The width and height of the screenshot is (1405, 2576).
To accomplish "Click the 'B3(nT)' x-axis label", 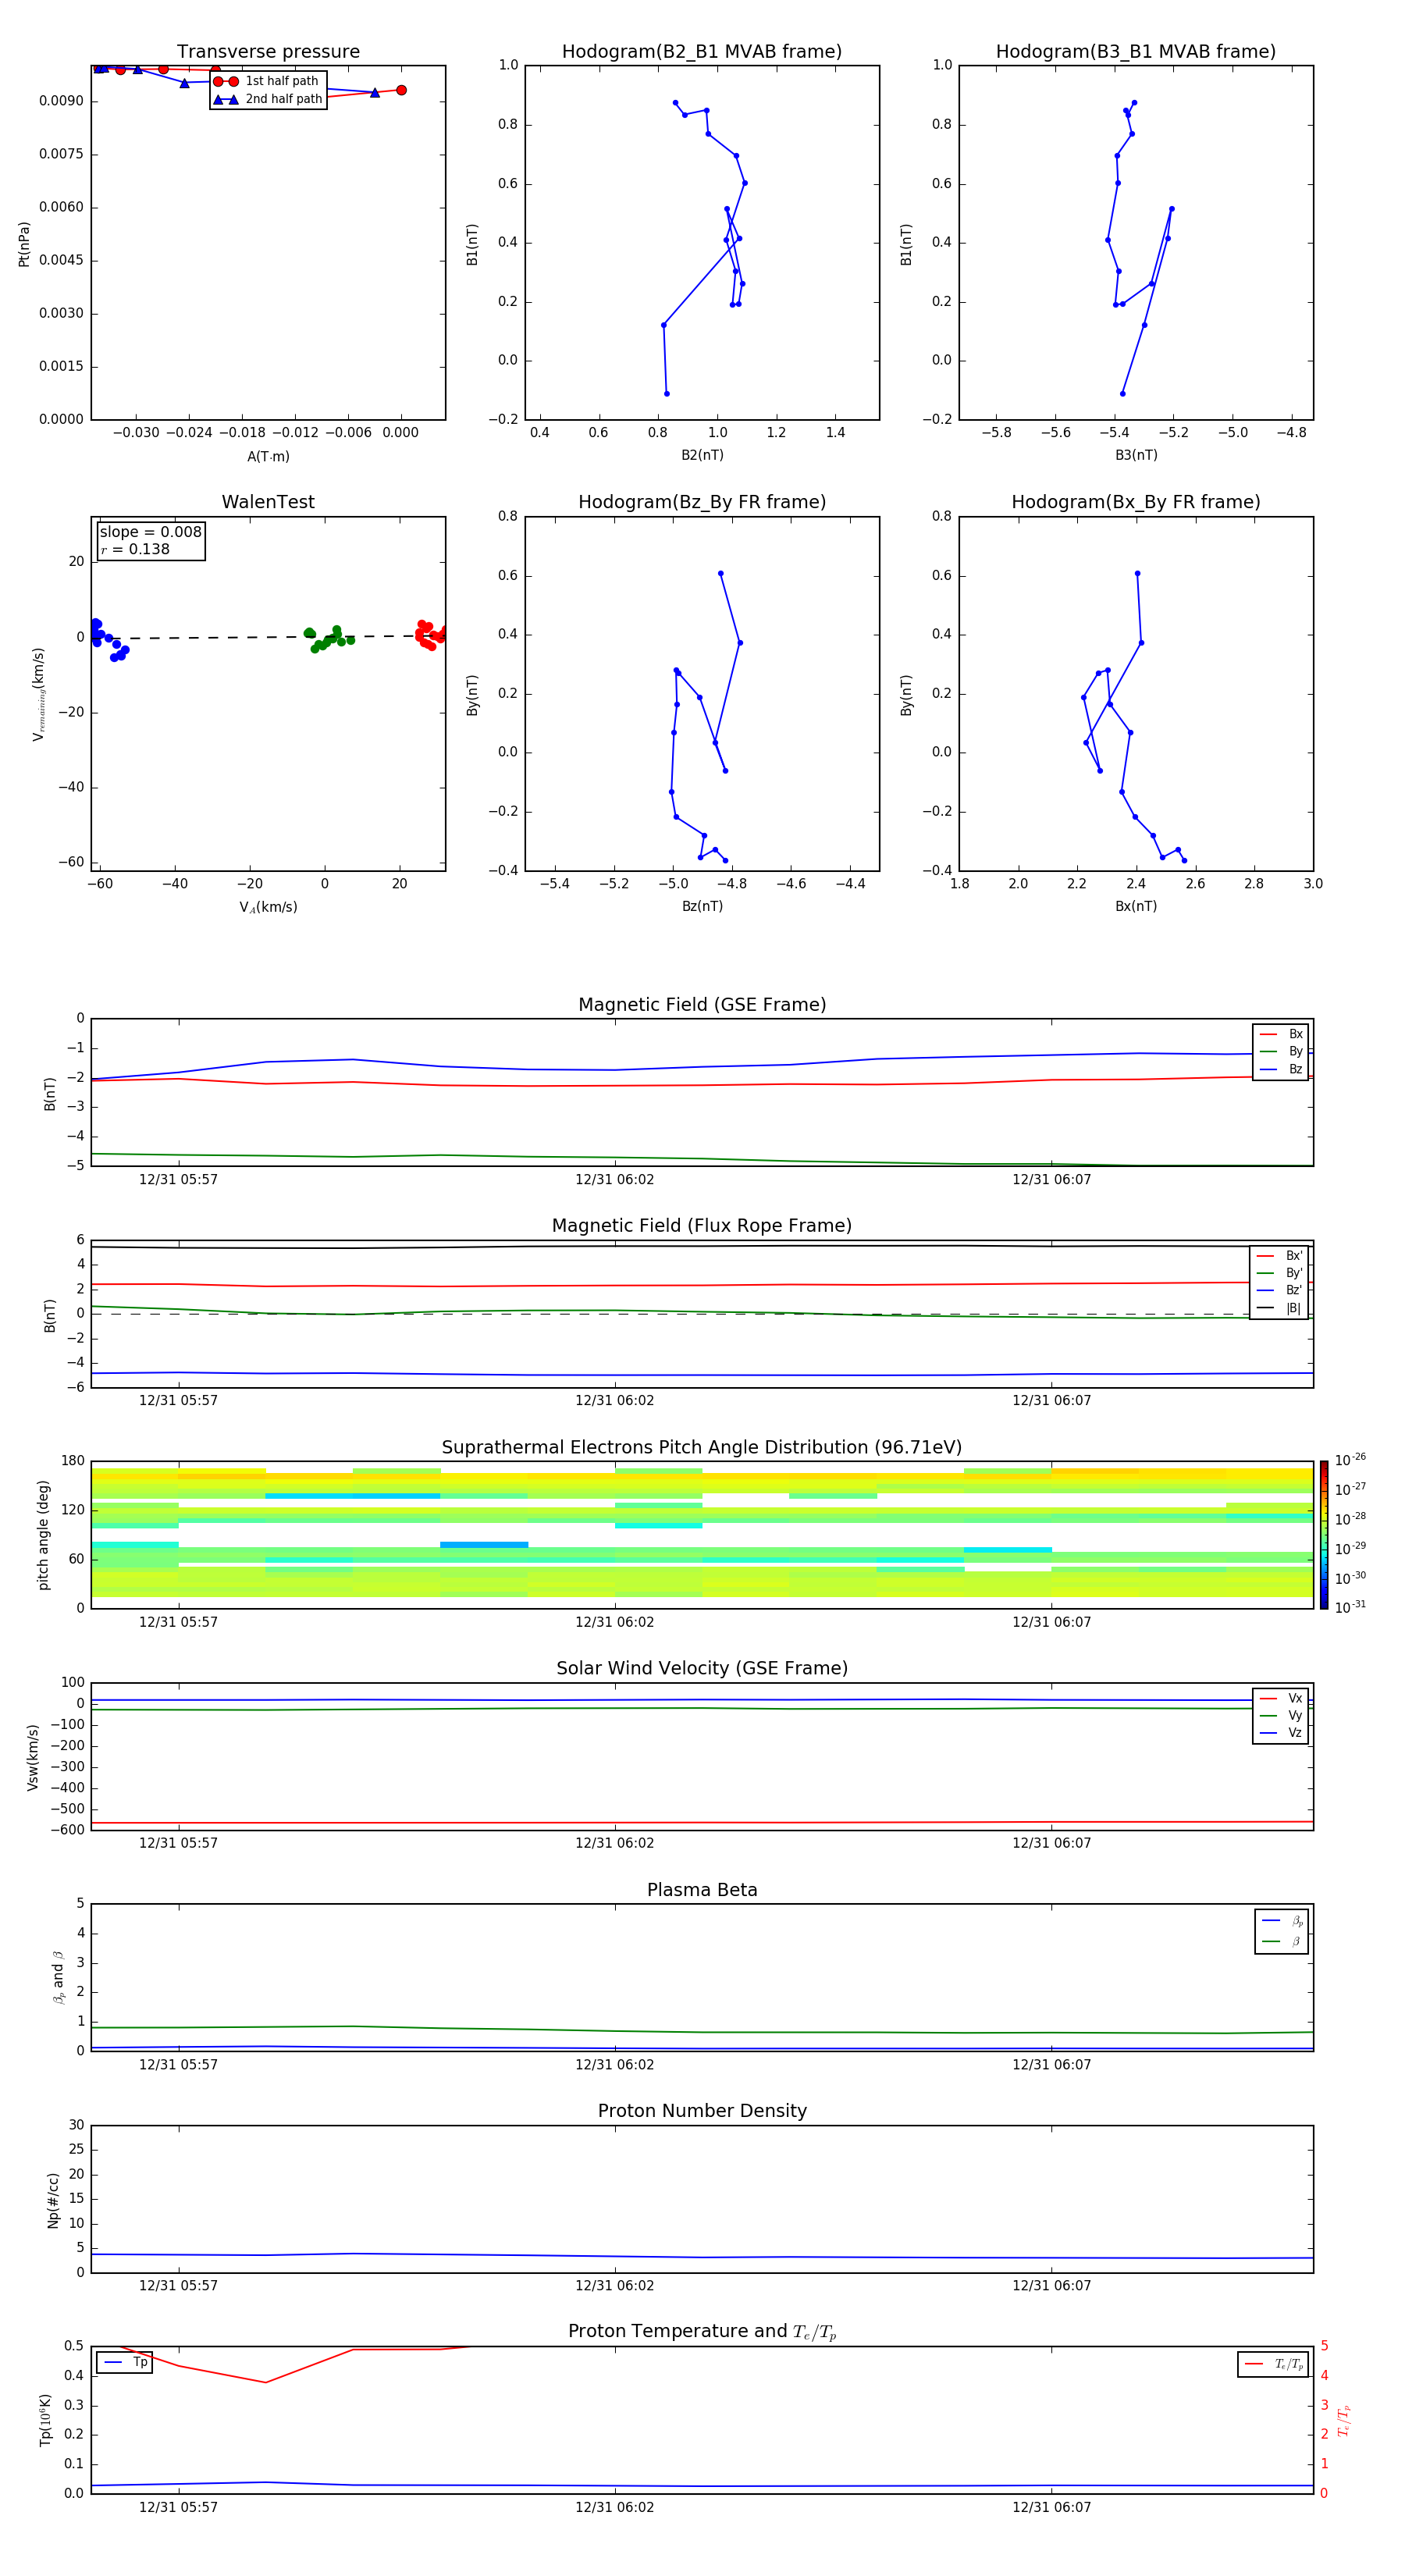I will (1136, 455).
